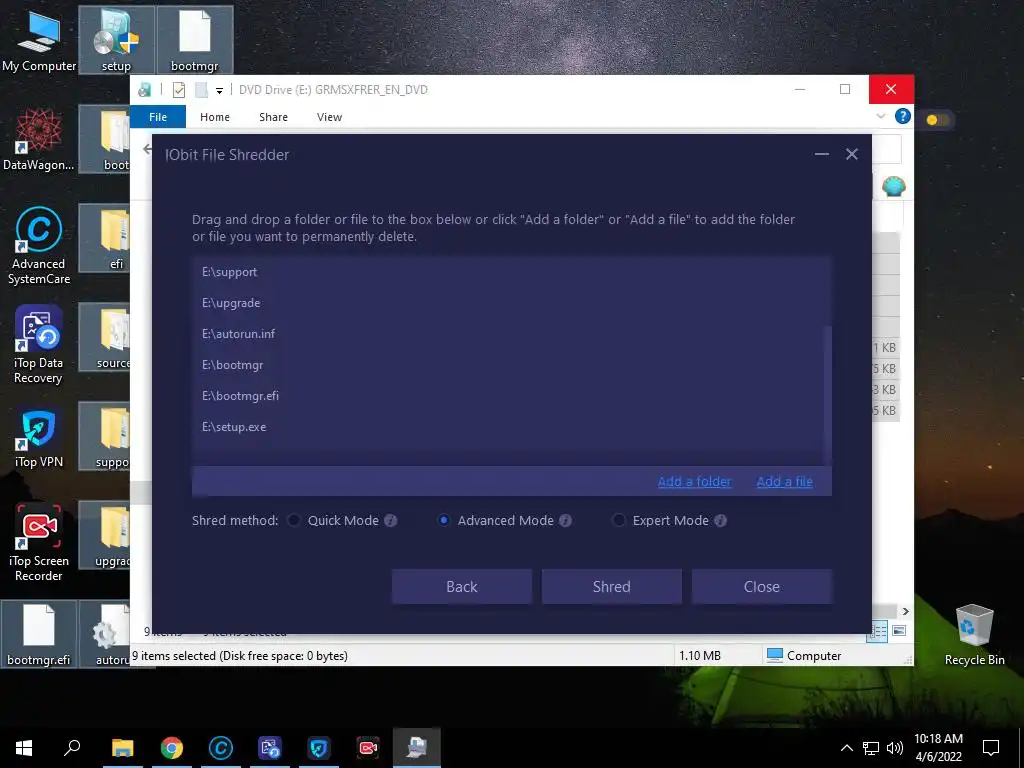Click Explorer horizontal scrollbar right arrow
The image size is (1024, 768).
pyautogui.click(x=905, y=611)
